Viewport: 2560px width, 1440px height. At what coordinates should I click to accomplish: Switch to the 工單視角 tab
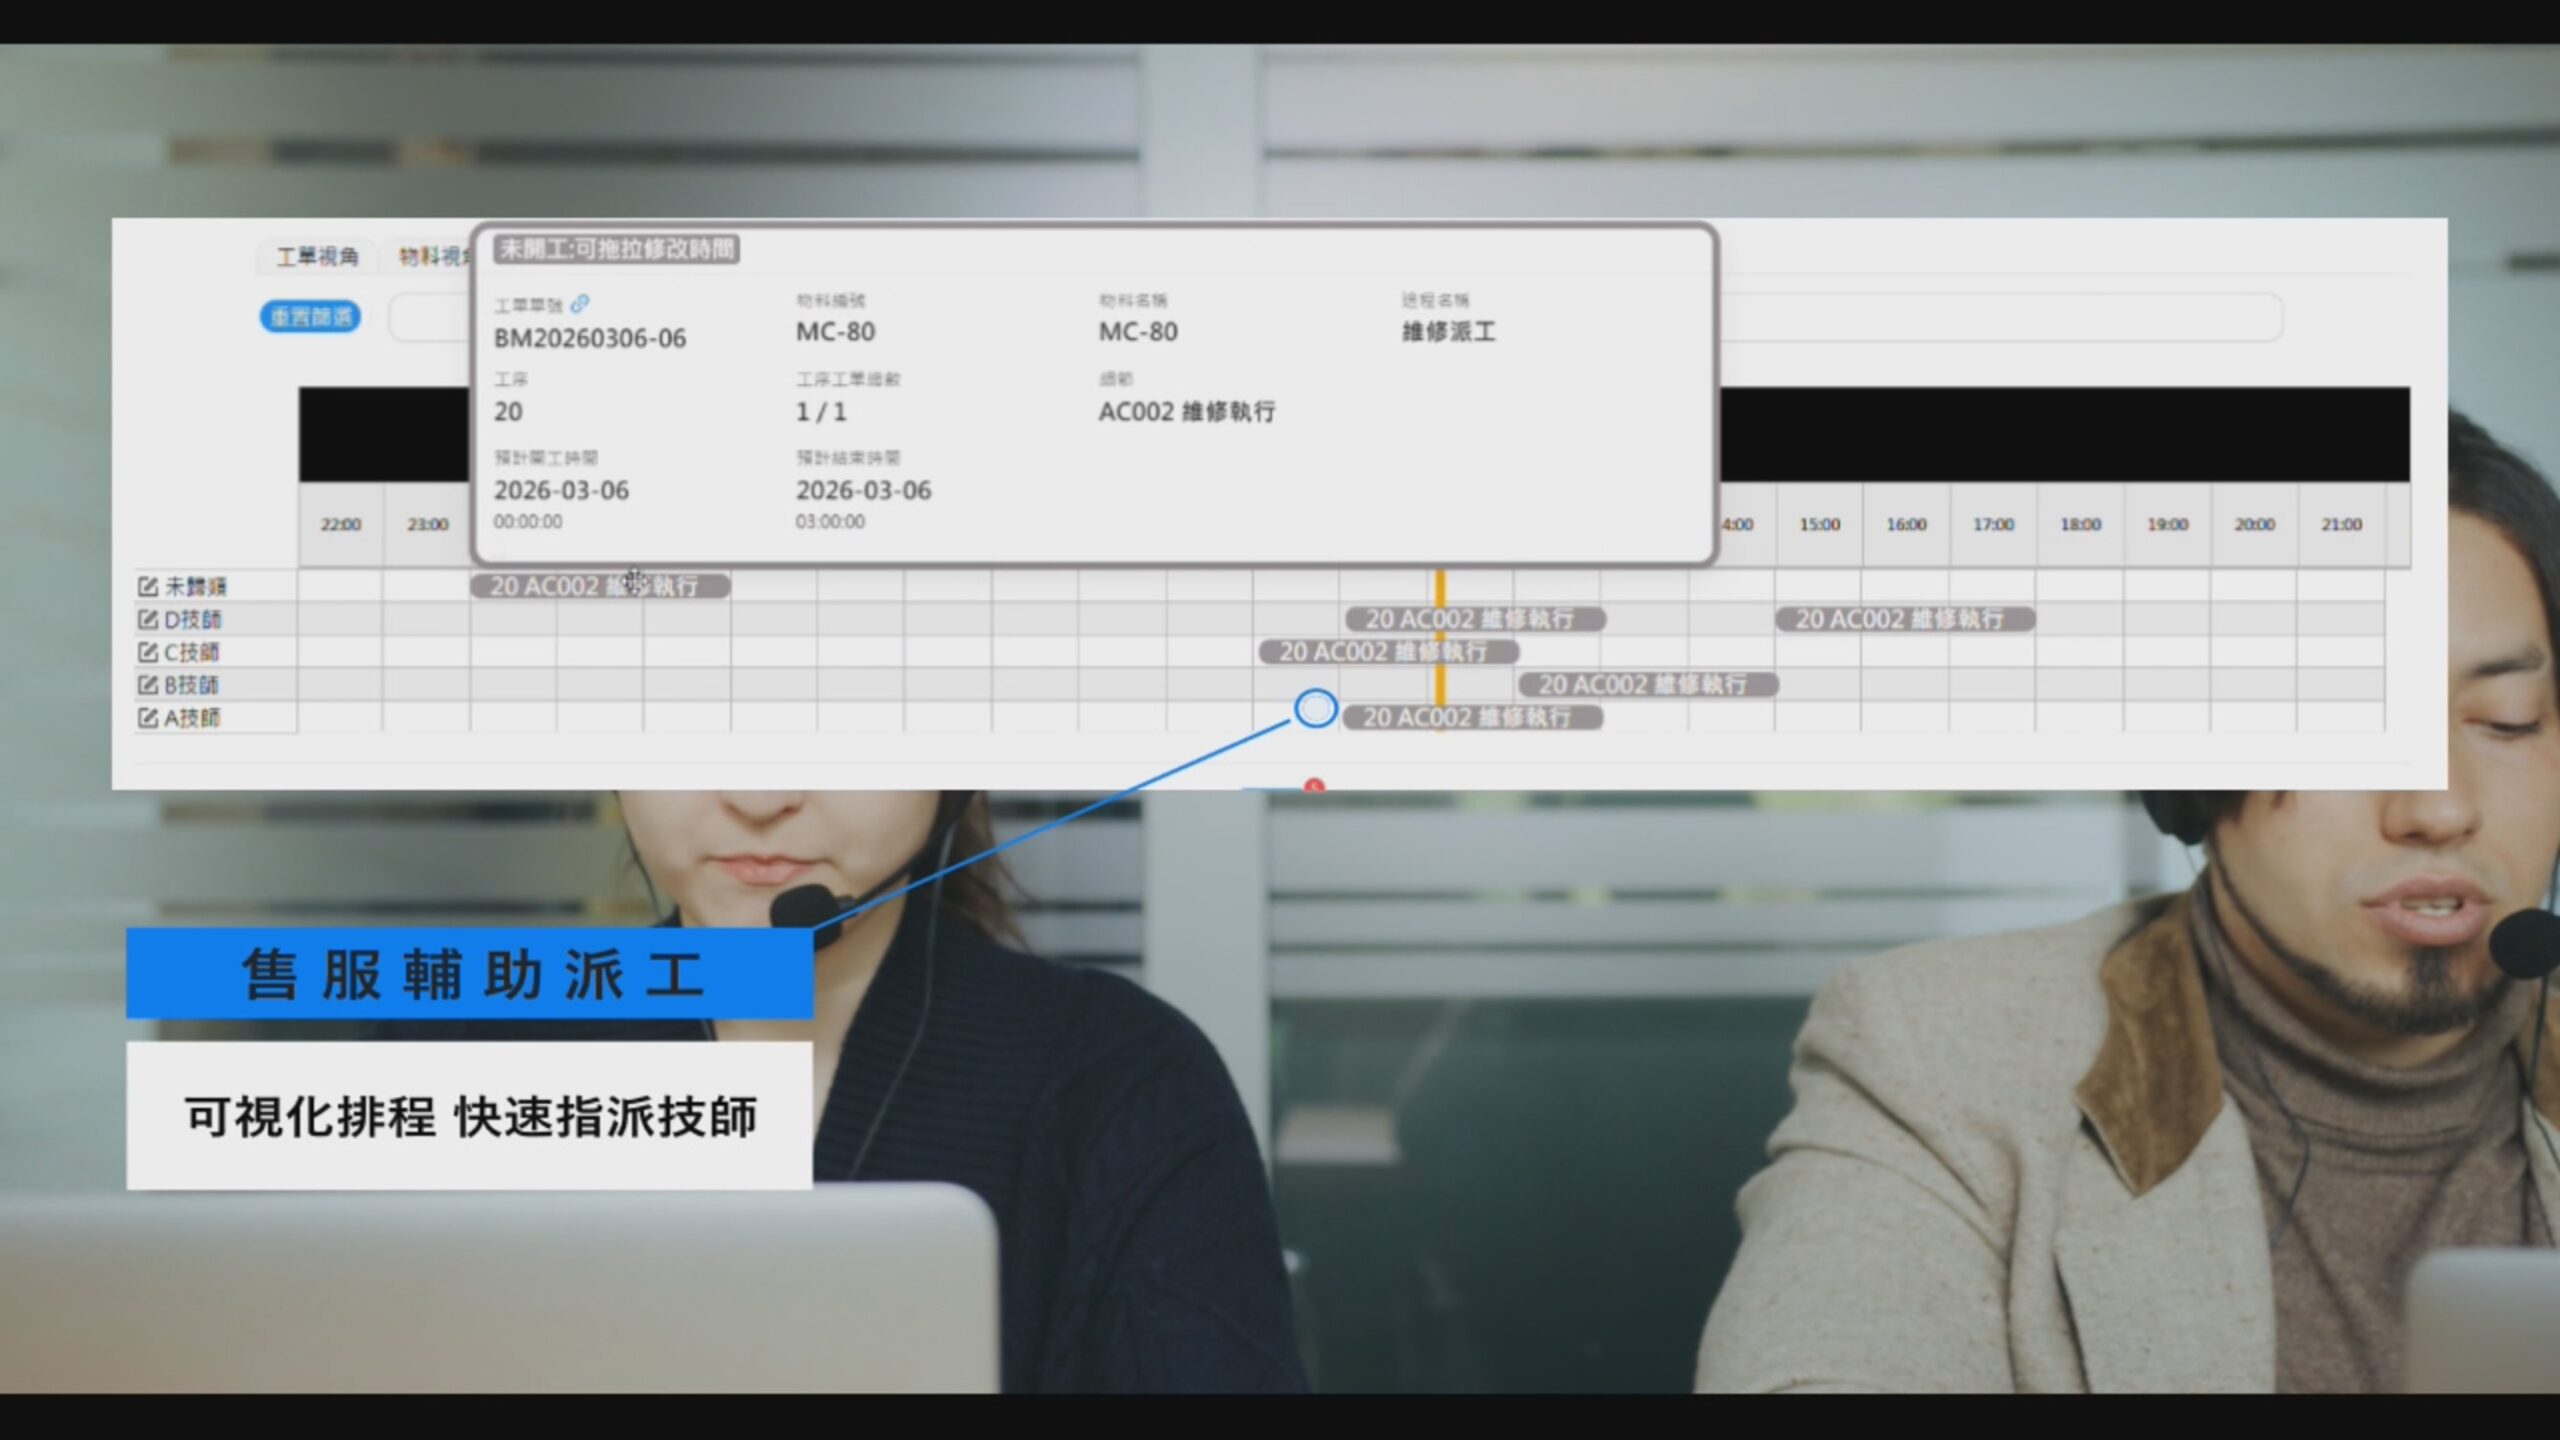pos(317,257)
